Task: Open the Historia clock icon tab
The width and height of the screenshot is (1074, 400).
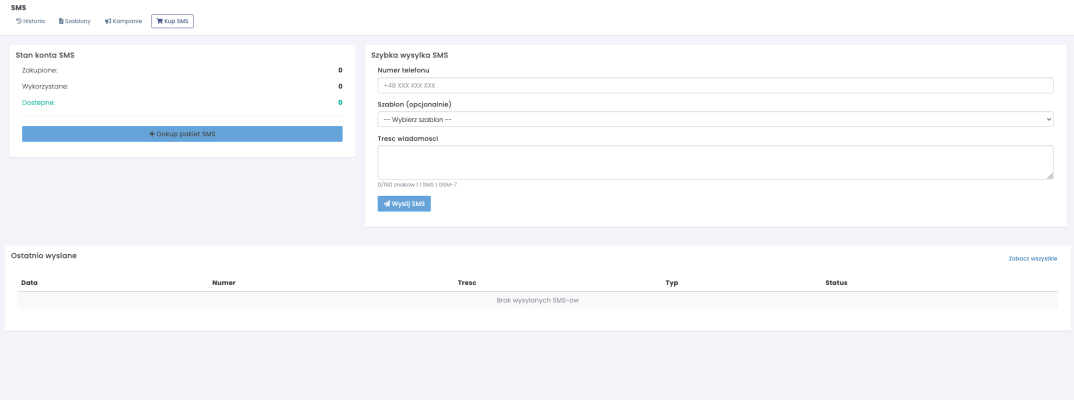Action: click(x=19, y=21)
